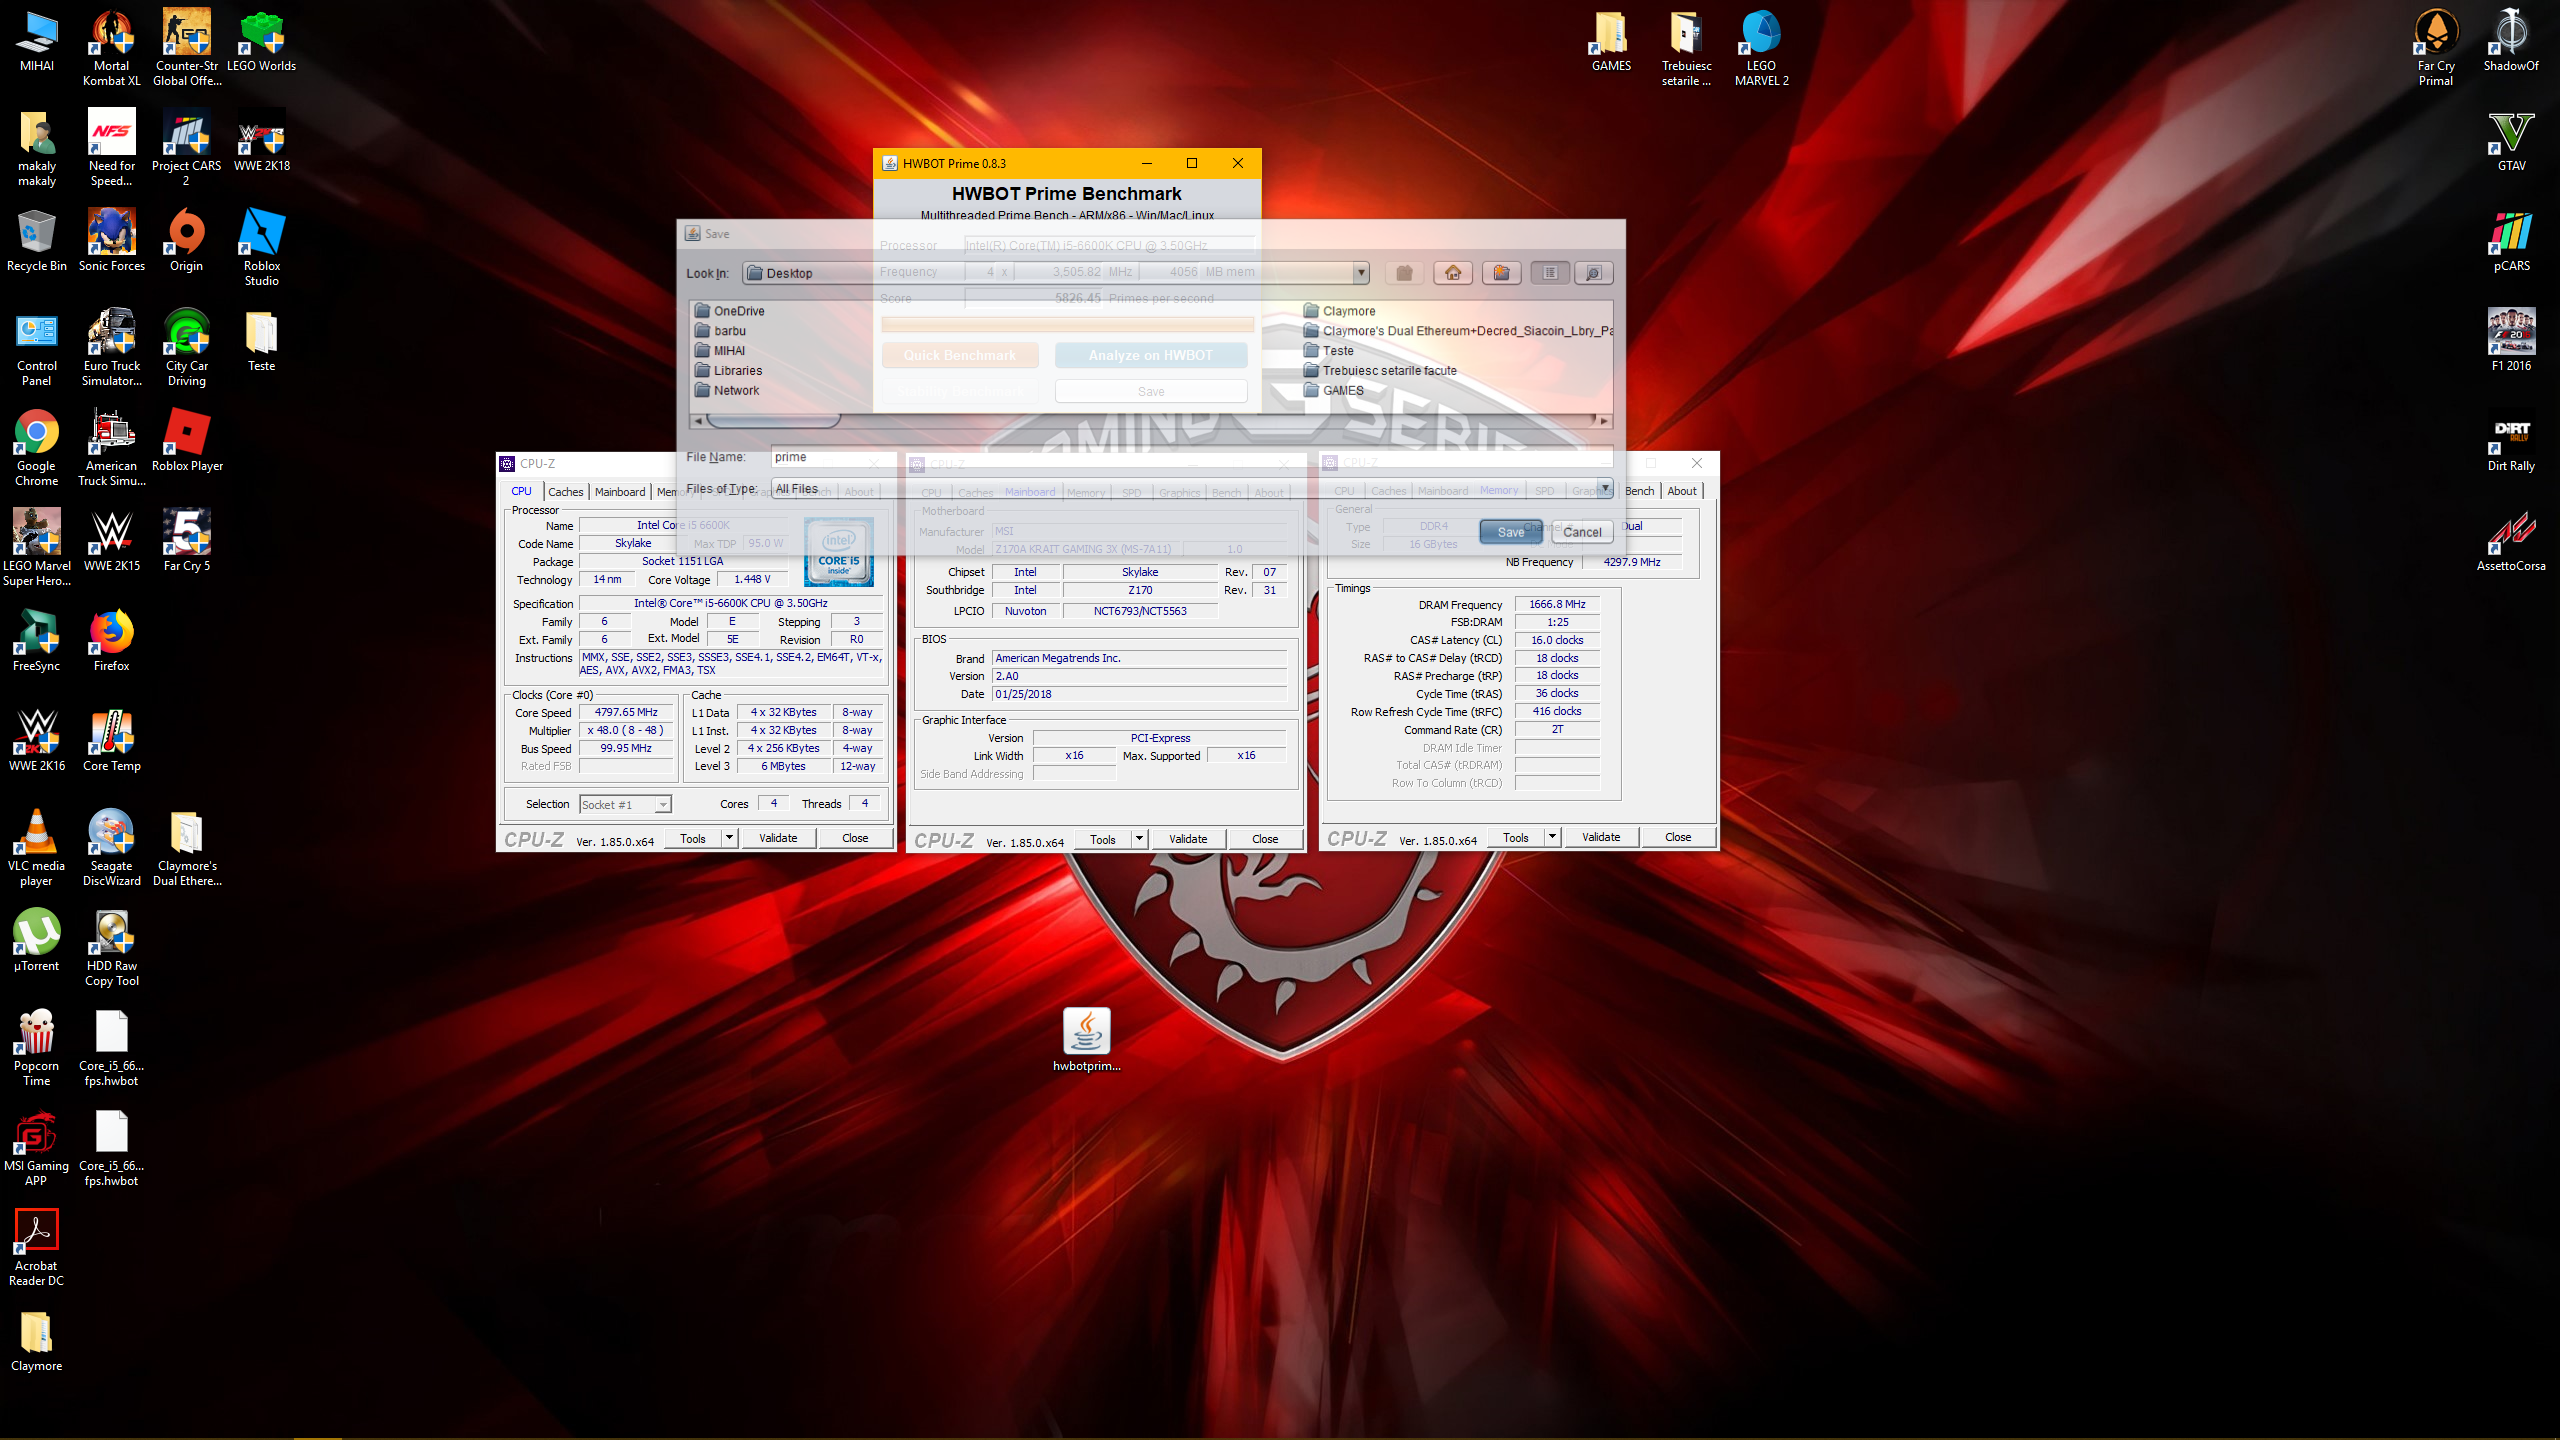Open the FreeSync desktop shortcut

click(x=37, y=640)
